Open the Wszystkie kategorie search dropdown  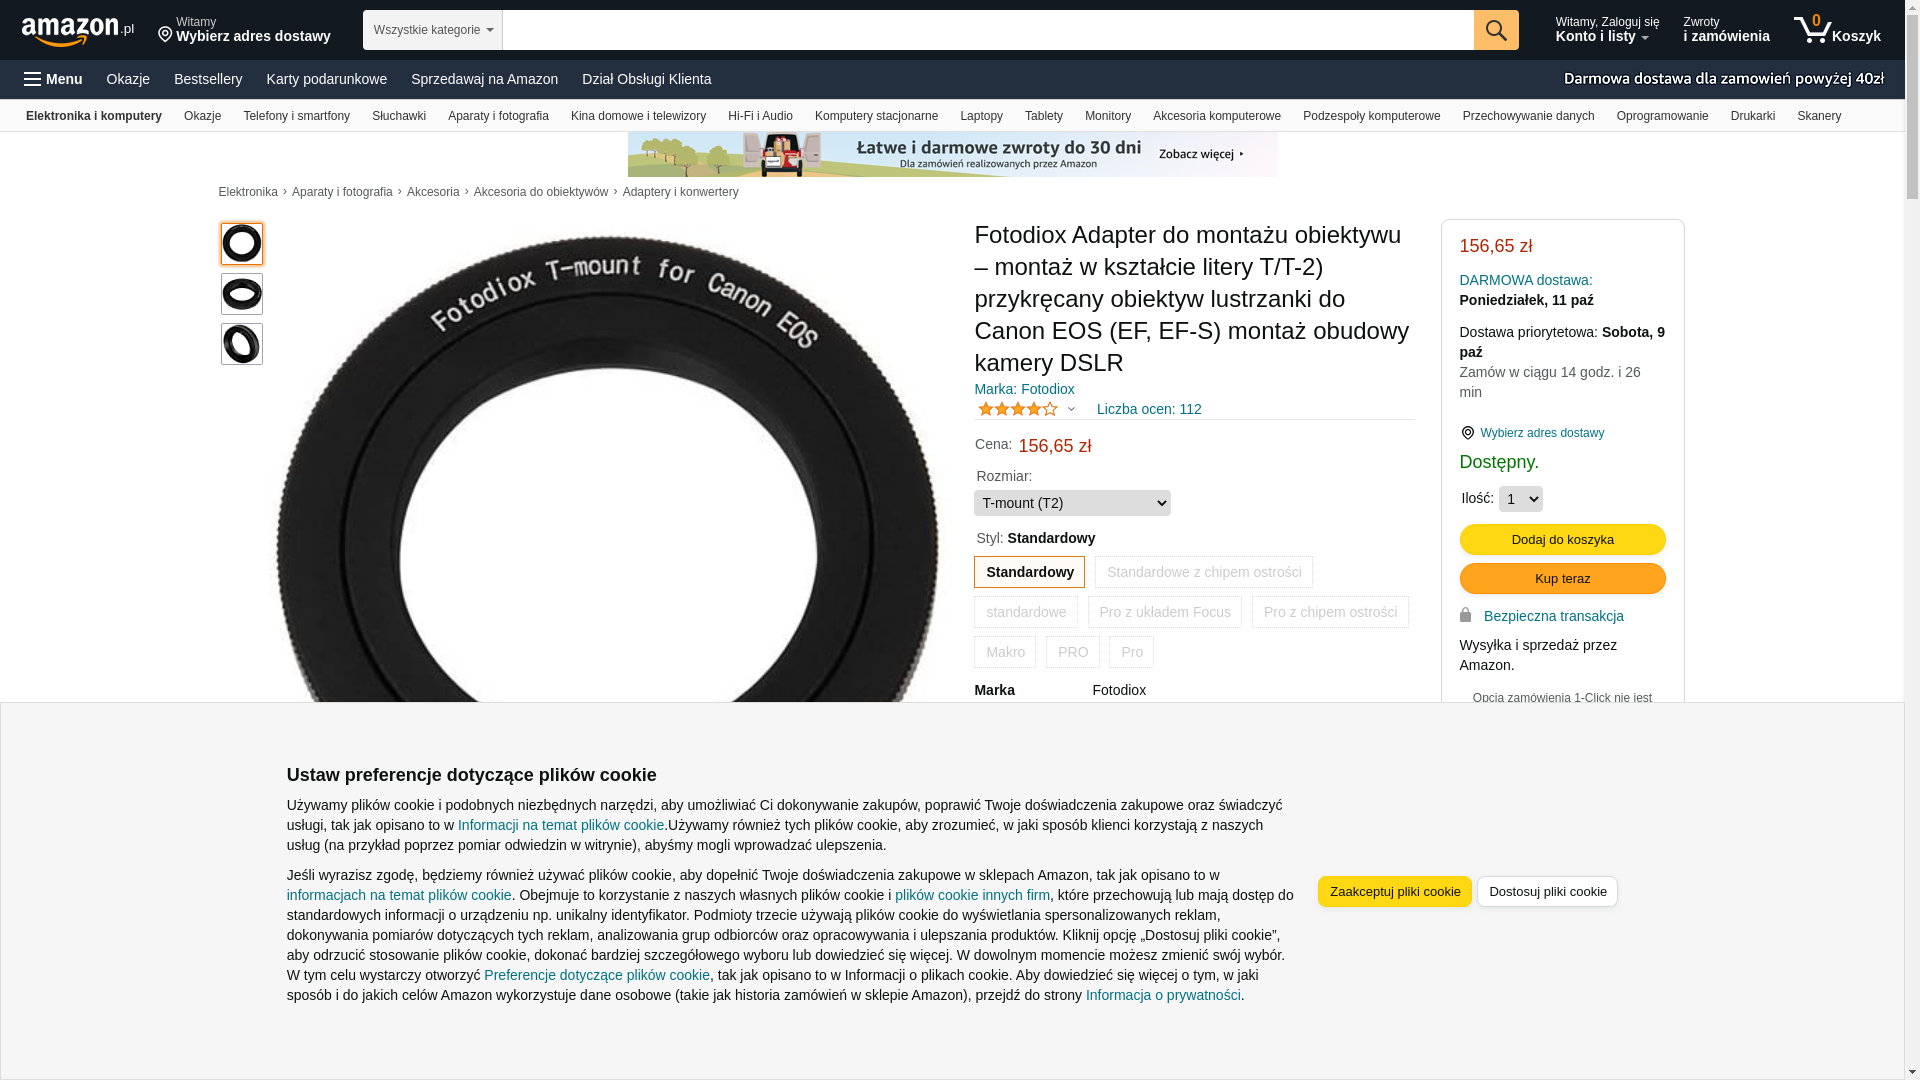(x=433, y=30)
